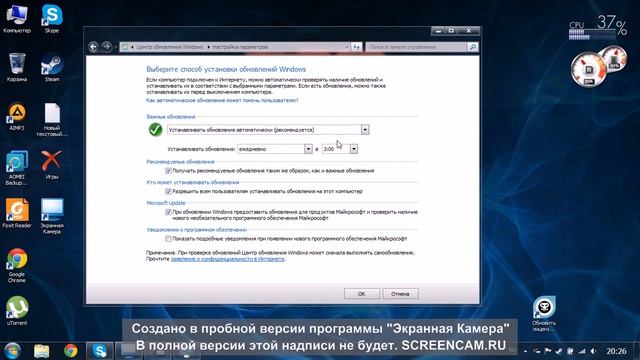
Task: Open Chrome from the taskbar
Action: (71, 351)
